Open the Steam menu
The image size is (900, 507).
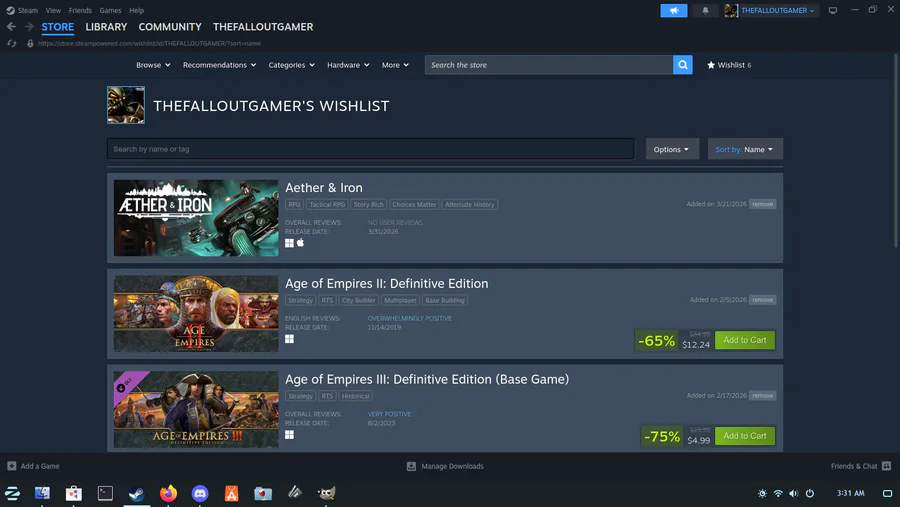tap(27, 10)
